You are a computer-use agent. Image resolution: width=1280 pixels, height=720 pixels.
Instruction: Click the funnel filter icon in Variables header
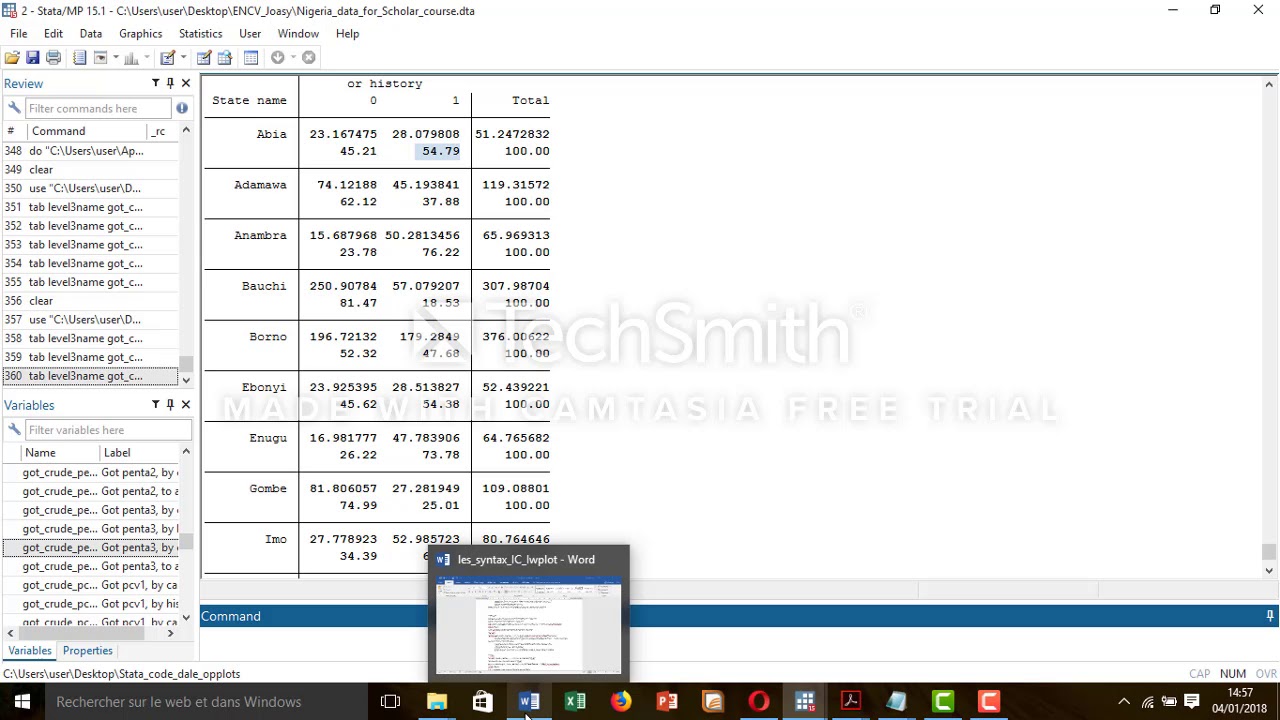[155, 404]
